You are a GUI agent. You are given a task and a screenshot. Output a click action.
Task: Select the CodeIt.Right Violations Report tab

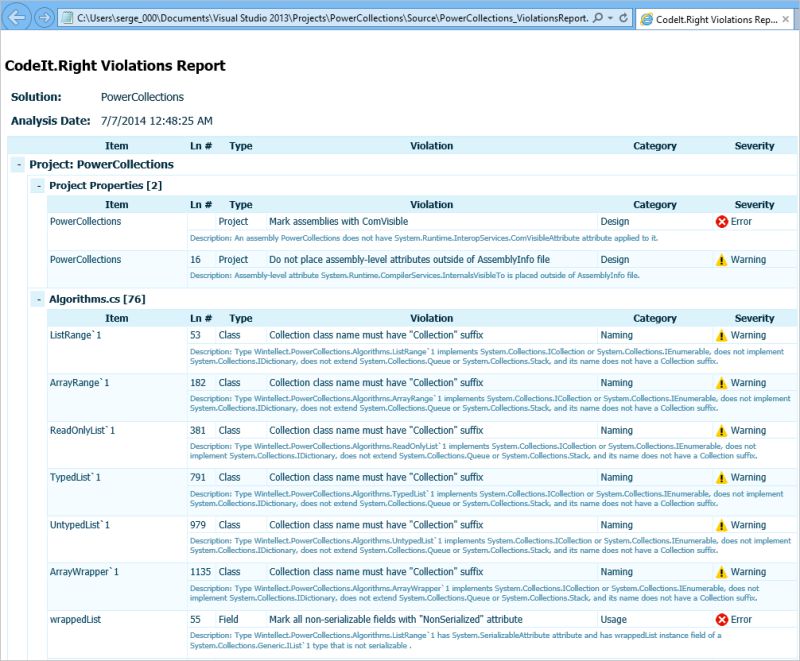point(715,19)
